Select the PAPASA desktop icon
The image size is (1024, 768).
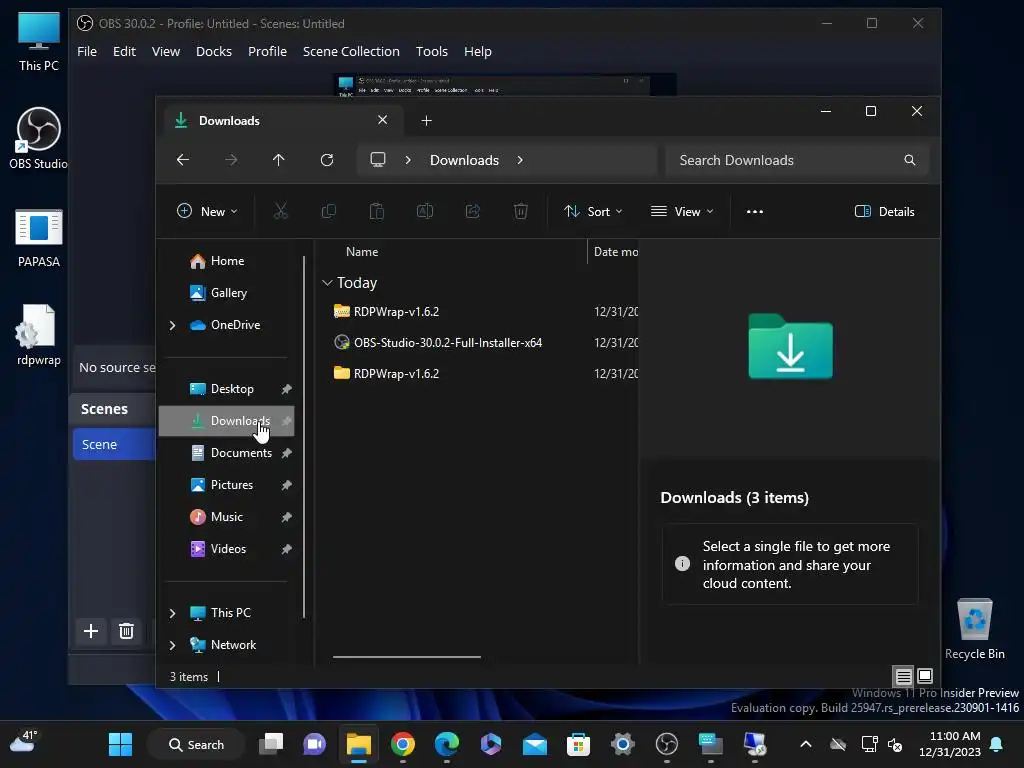[x=39, y=238]
